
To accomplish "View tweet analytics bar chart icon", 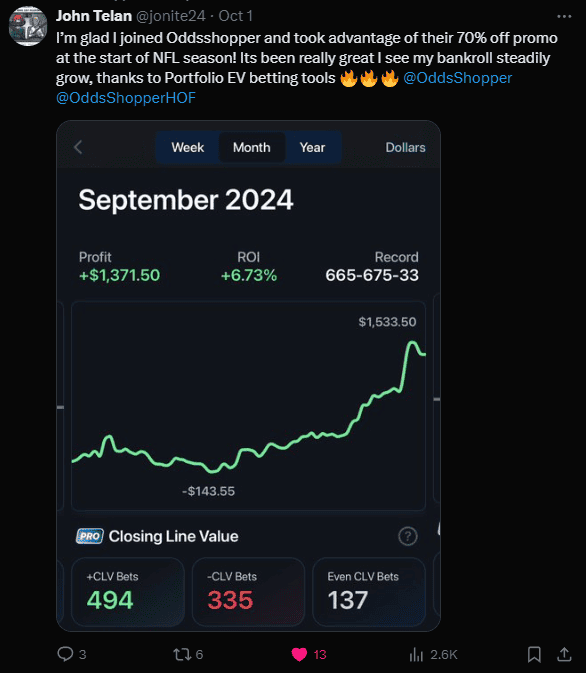I will 416,655.
